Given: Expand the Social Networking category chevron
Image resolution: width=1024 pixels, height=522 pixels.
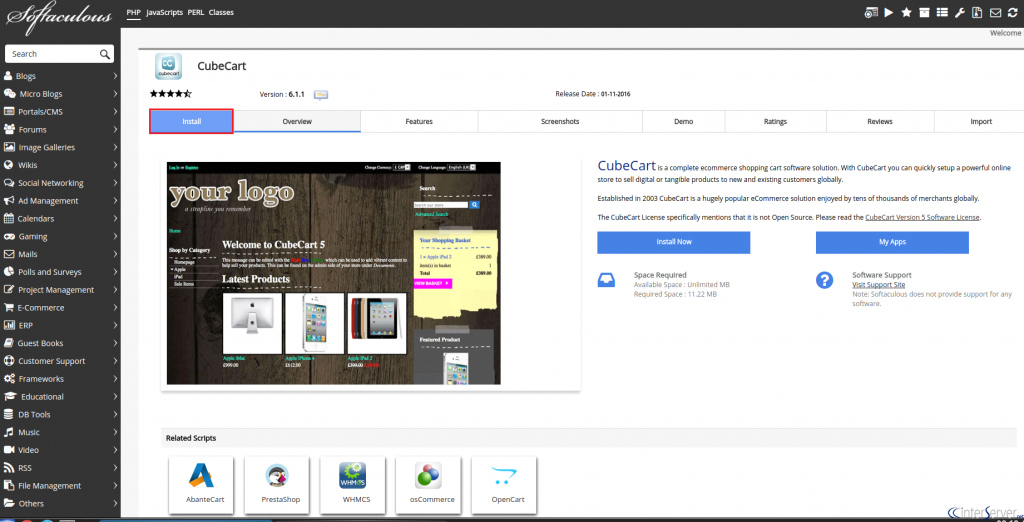Looking at the screenshot, I should click(x=115, y=183).
